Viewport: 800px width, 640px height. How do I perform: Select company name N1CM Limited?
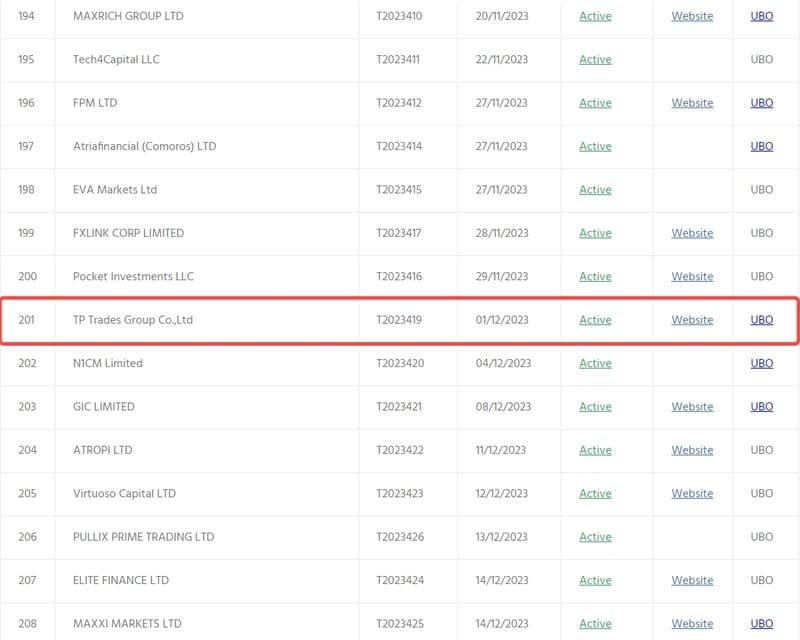[108, 363]
